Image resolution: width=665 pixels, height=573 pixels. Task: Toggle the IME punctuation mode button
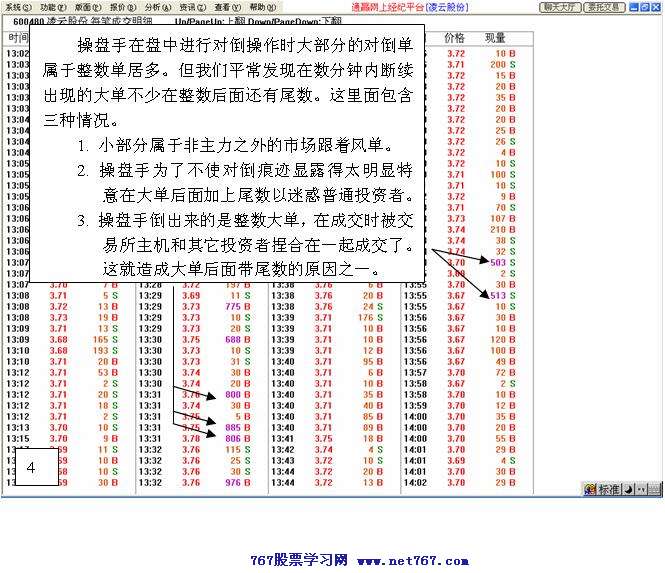[640, 490]
